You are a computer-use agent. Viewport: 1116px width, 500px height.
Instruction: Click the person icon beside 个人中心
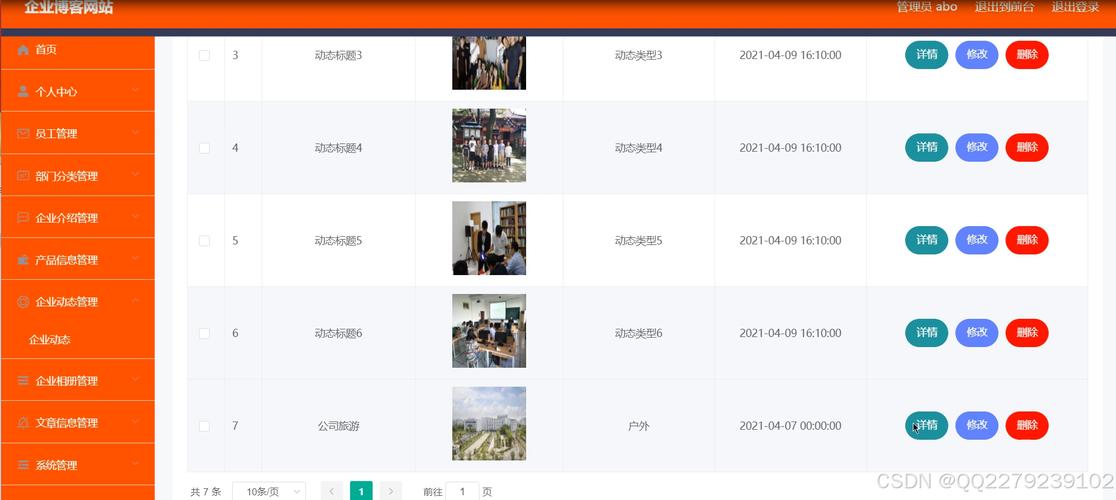point(23,92)
